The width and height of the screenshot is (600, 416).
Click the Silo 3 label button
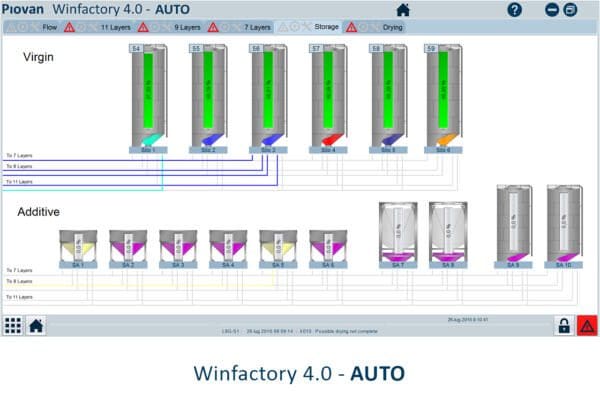(268, 150)
